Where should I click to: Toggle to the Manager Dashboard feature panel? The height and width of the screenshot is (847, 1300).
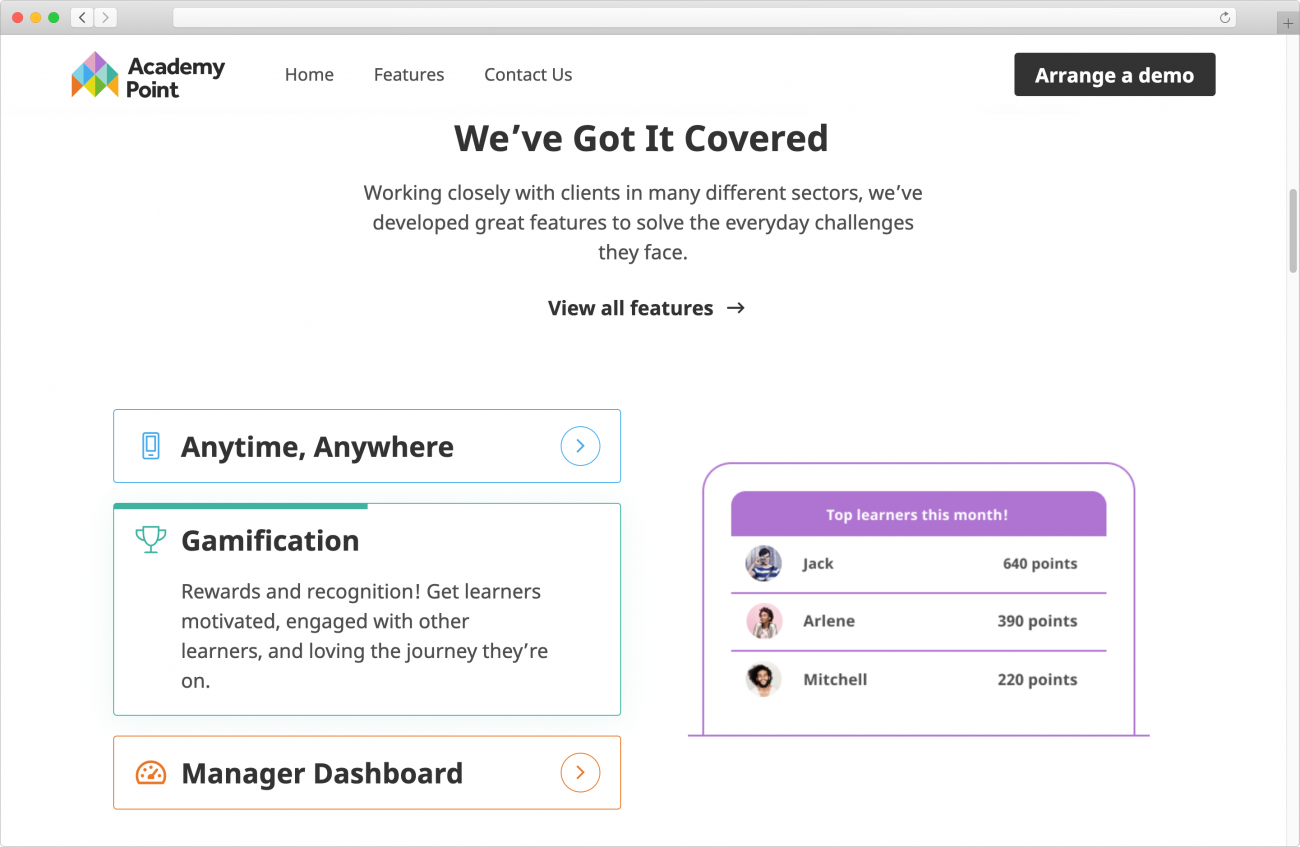click(x=367, y=772)
